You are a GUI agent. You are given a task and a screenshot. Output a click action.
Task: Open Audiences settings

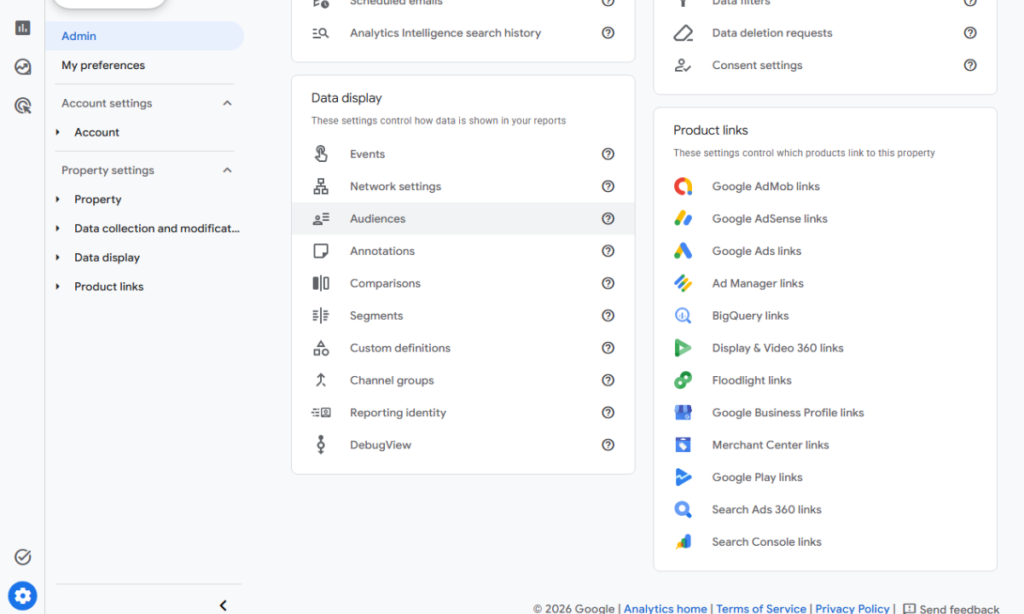[463, 219]
